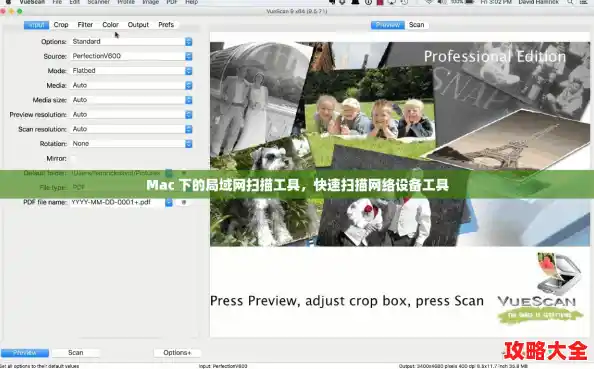Open the Mode dropdown showing Flatbed
The height and width of the screenshot is (369, 594).
click(x=131, y=71)
